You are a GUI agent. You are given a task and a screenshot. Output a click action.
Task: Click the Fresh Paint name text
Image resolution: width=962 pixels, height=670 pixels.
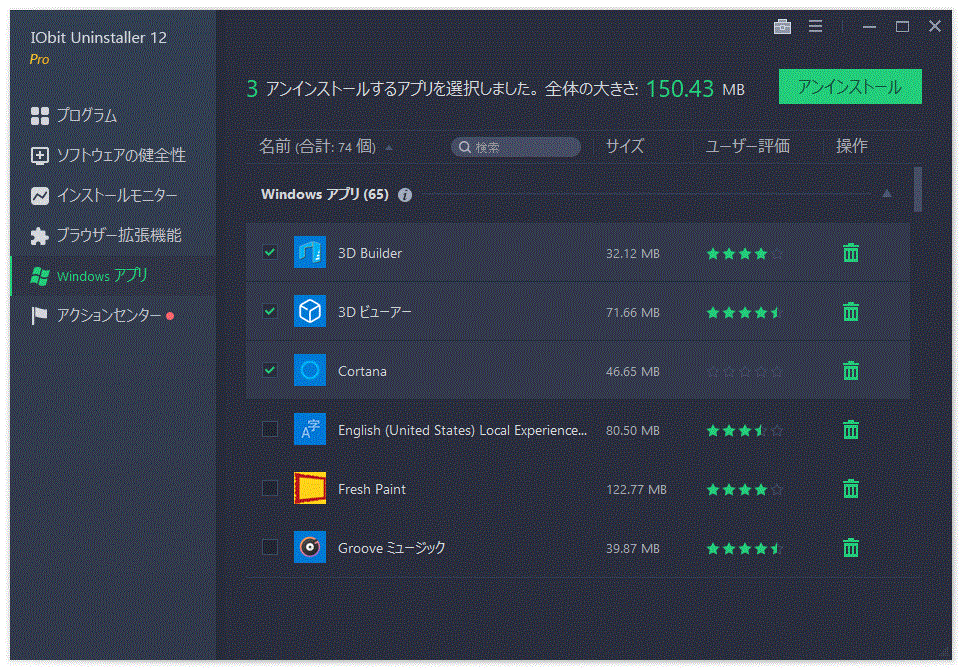coord(372,489)
